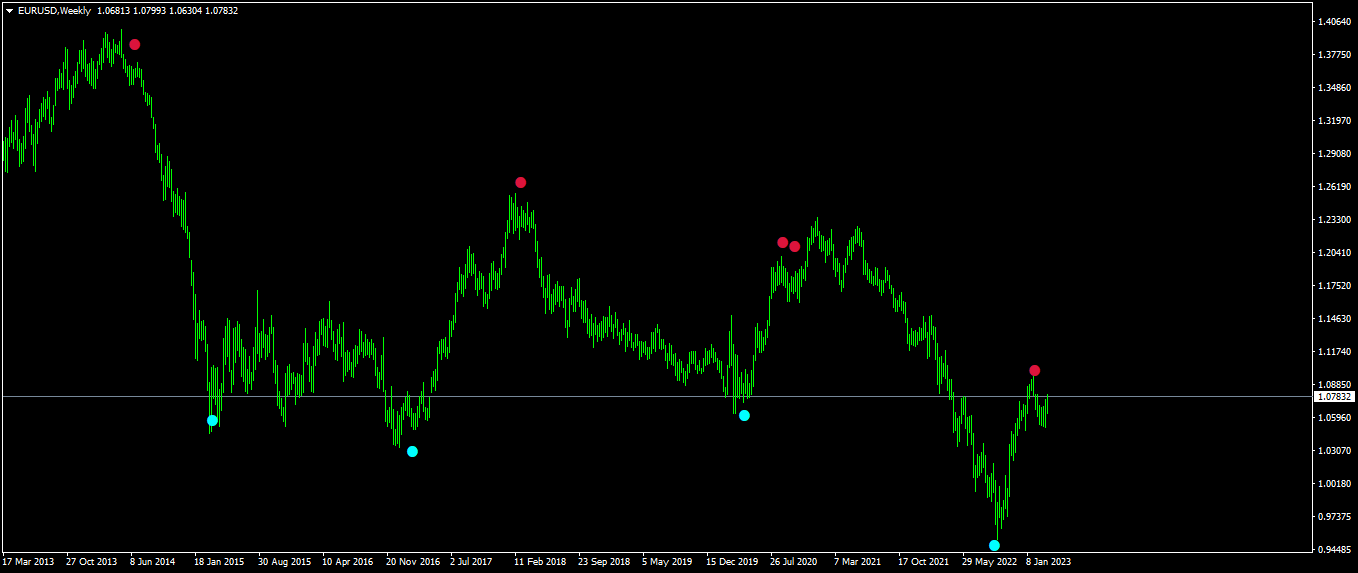
Task: Click the 17 Mar 2013 date label
Action: pos(28,562)
